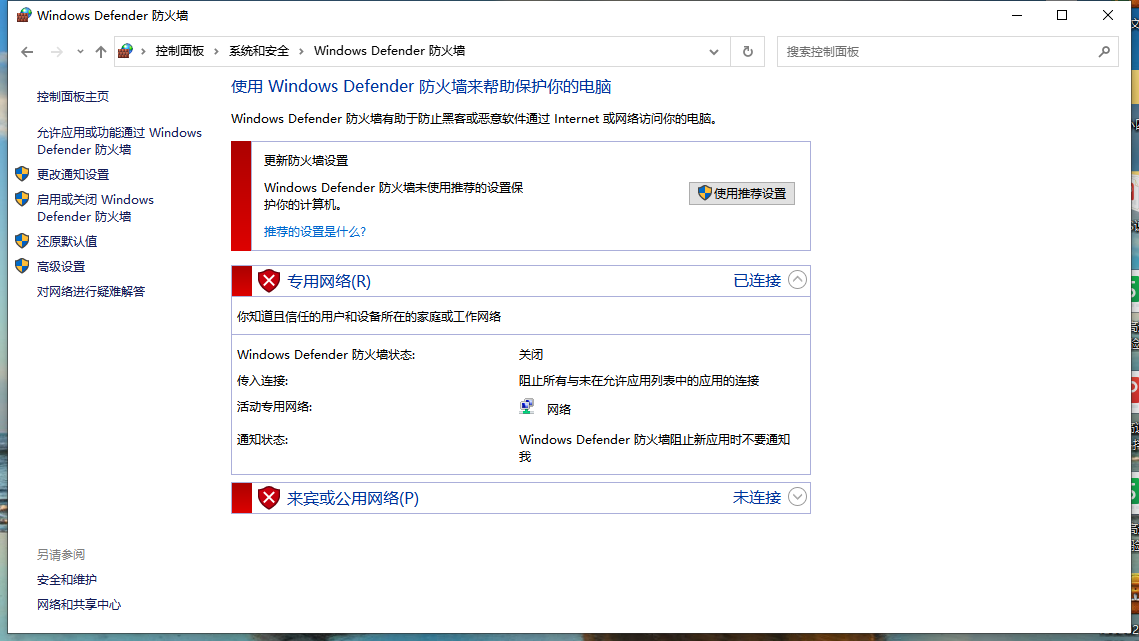Expand 来宾或公用网络 section with chevron
This screenshot has height=641, width=1139.
(797, 497)
